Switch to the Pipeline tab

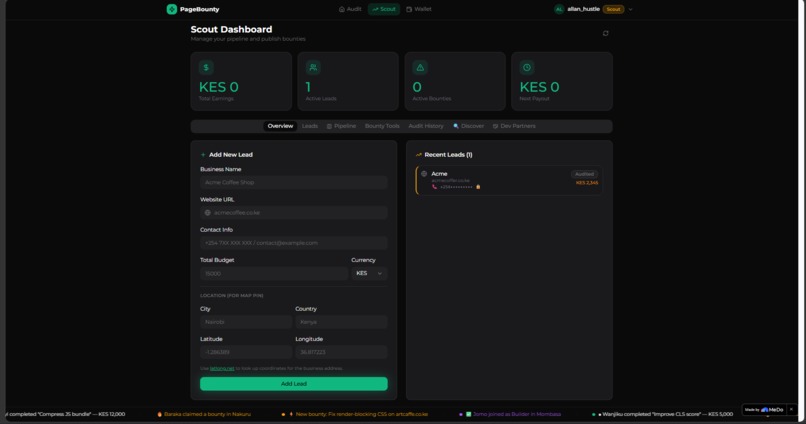[x=341, y=126]
